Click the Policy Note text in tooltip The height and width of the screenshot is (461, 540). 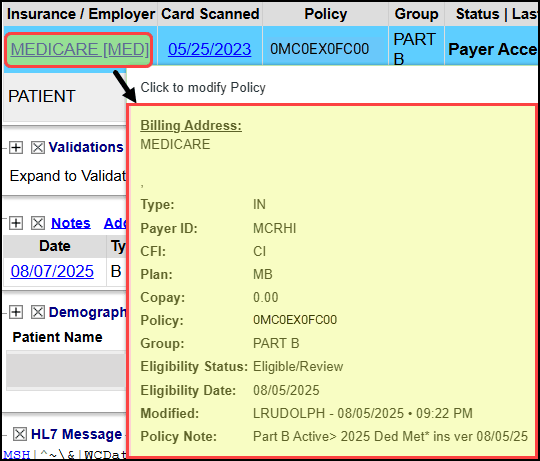pos(391,436)
